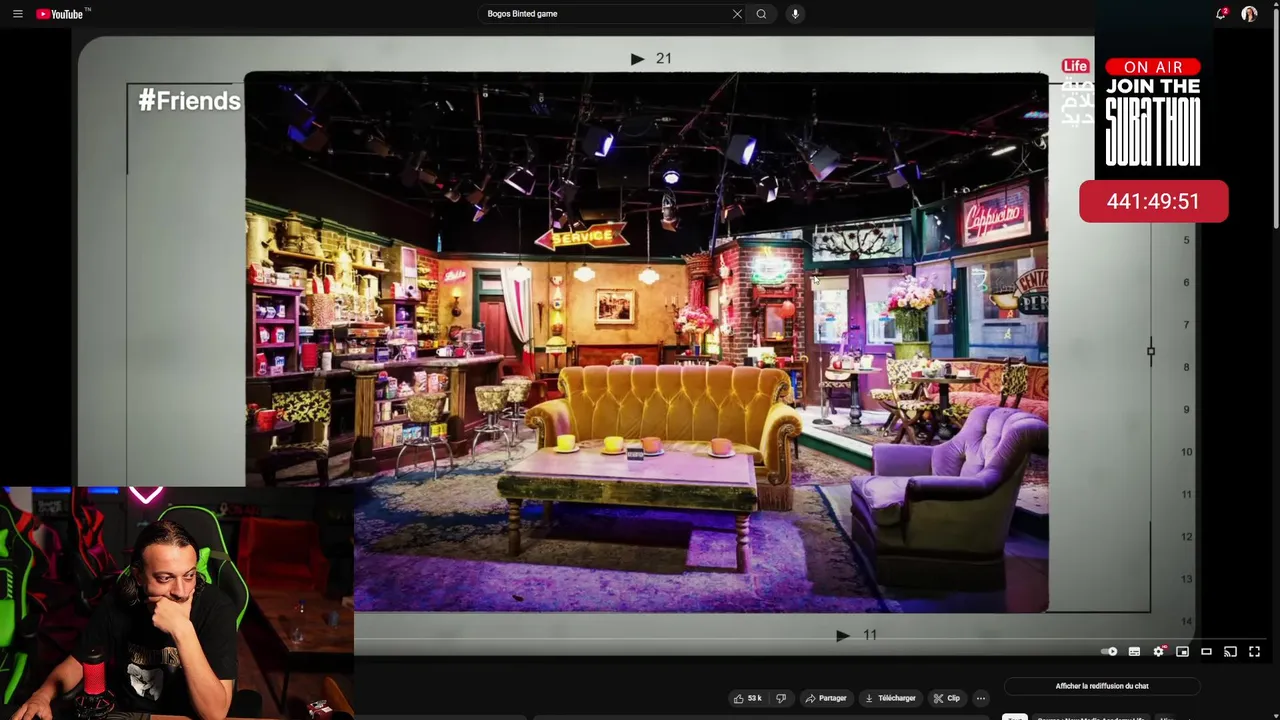Toggle the autoplay switch
The image size is (1280, 720).
pyautogui.click(x=1109, y=651)
